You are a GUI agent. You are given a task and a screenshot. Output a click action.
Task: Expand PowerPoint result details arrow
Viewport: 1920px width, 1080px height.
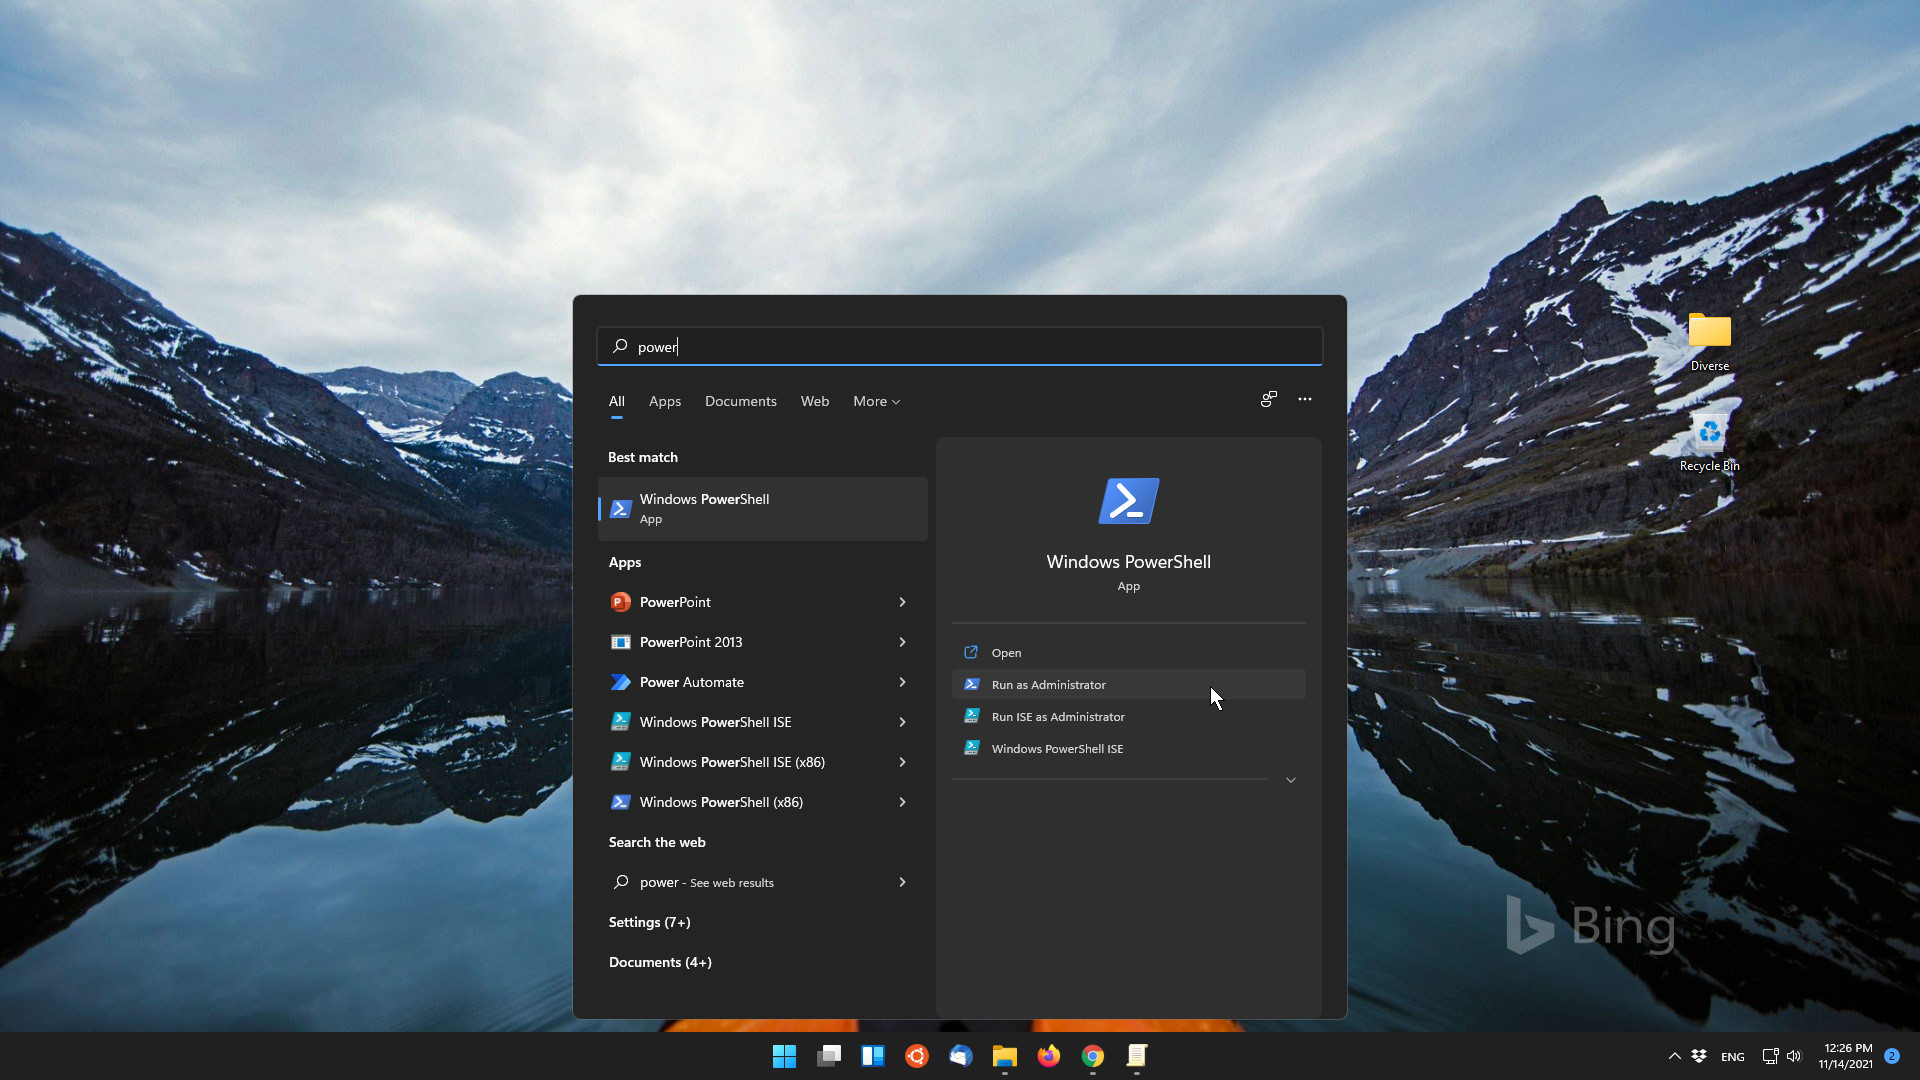click(x=902, y=602)
